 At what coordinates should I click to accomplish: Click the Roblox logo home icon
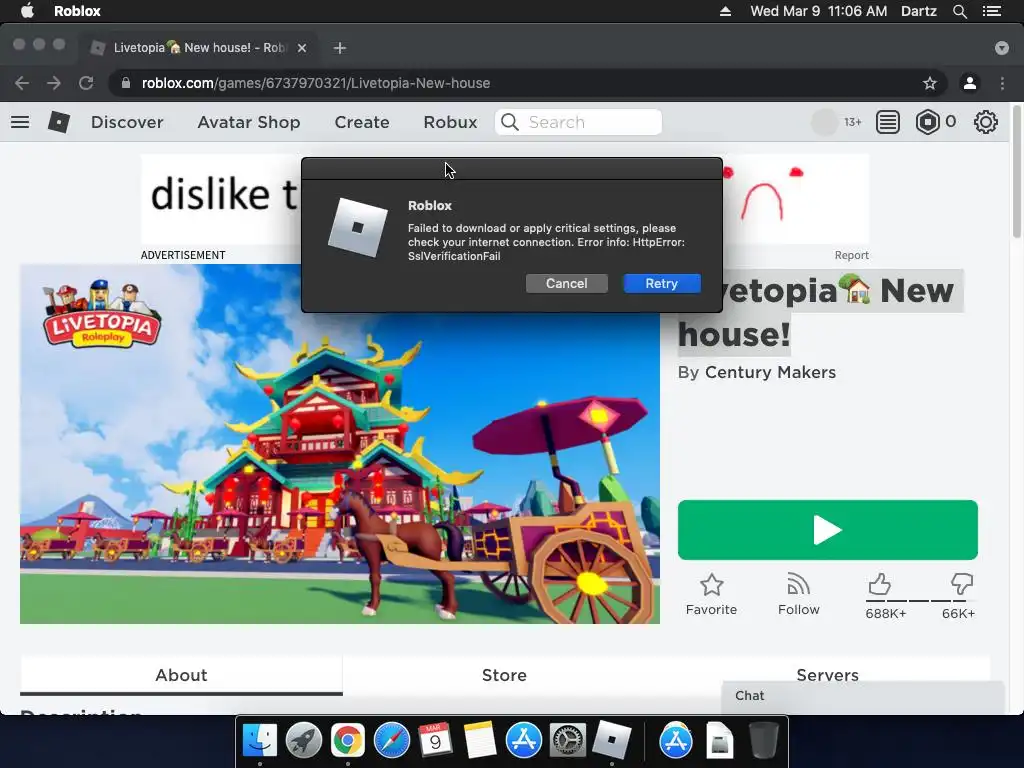tap(59, 122)
